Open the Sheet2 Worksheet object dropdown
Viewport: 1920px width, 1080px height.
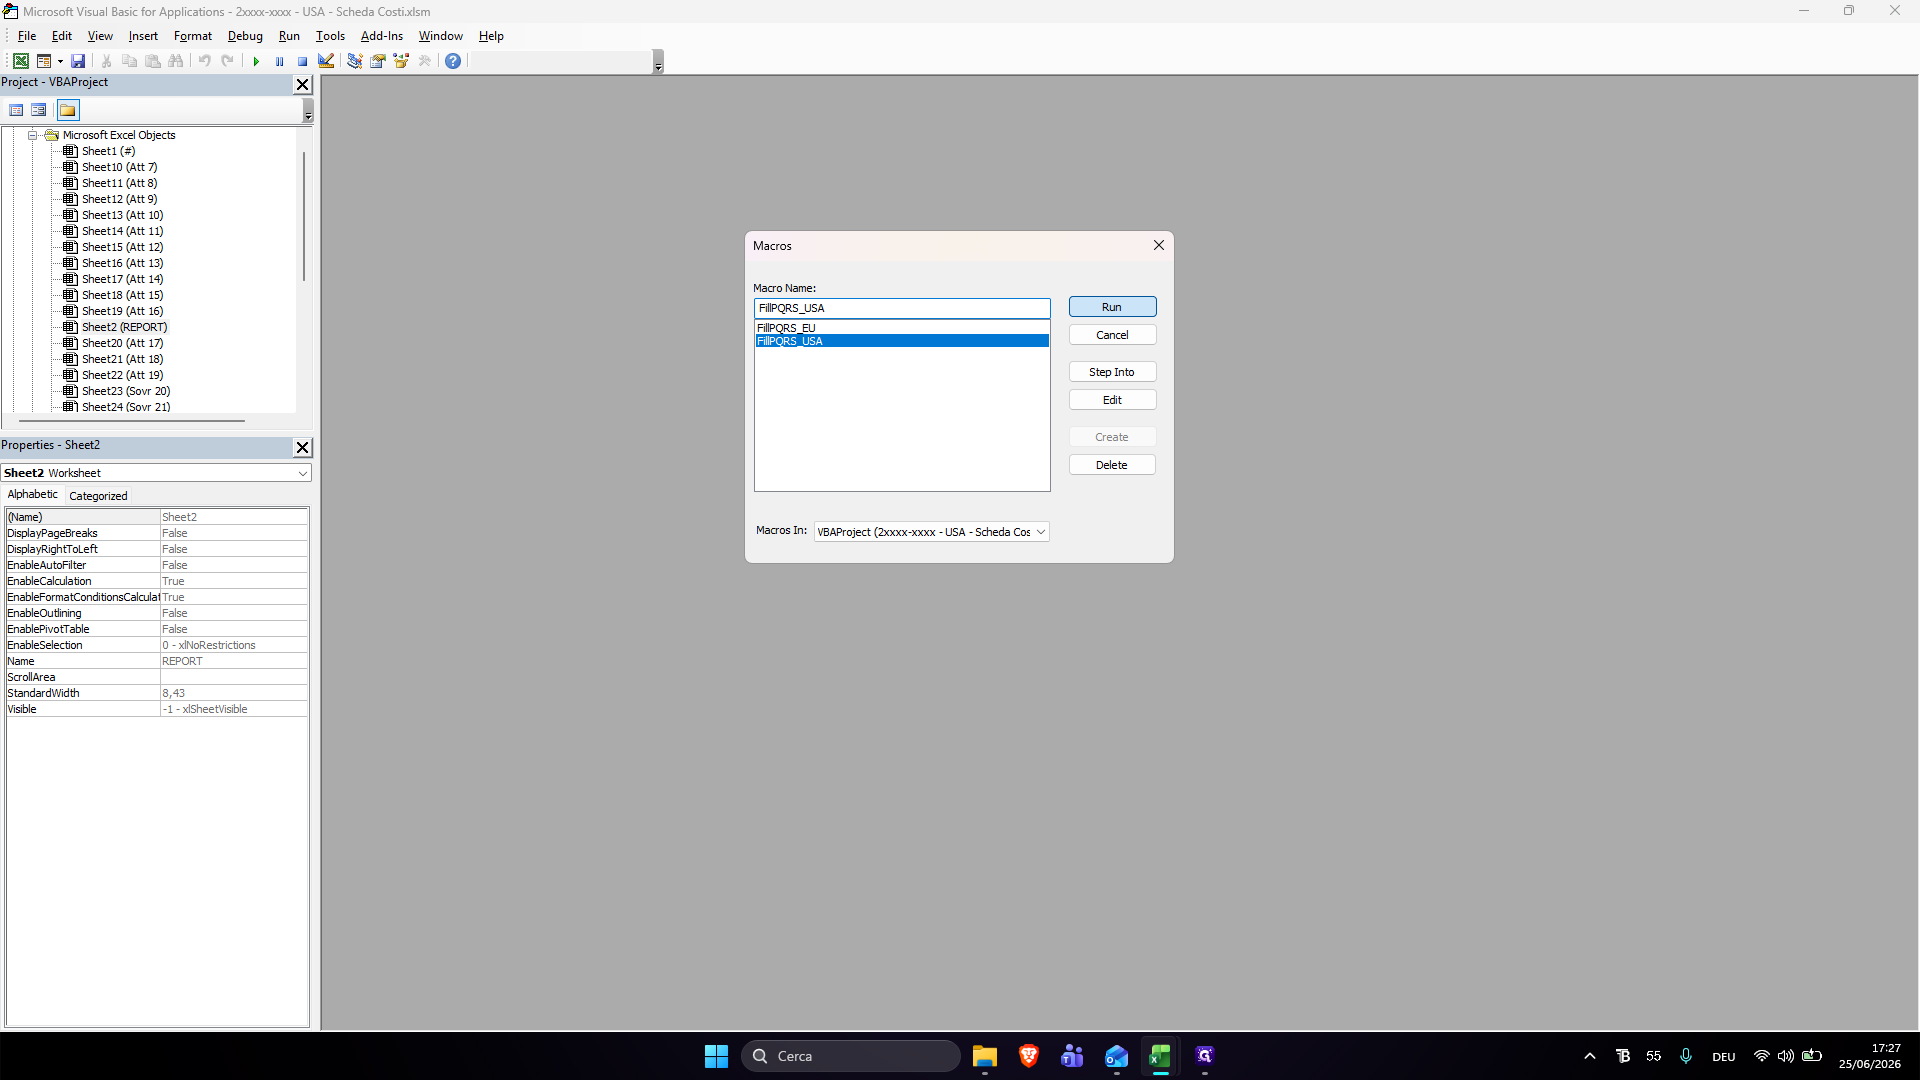[156, 473]
